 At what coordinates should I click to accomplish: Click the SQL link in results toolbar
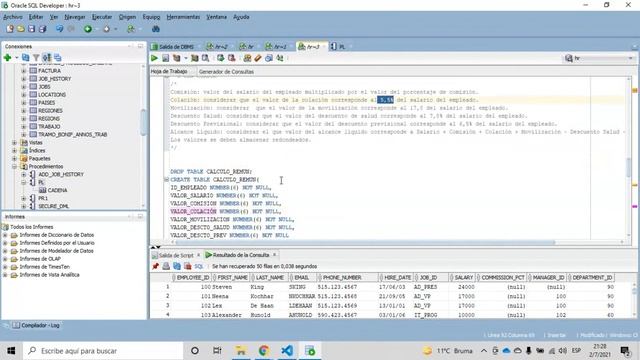click(199, 266)
